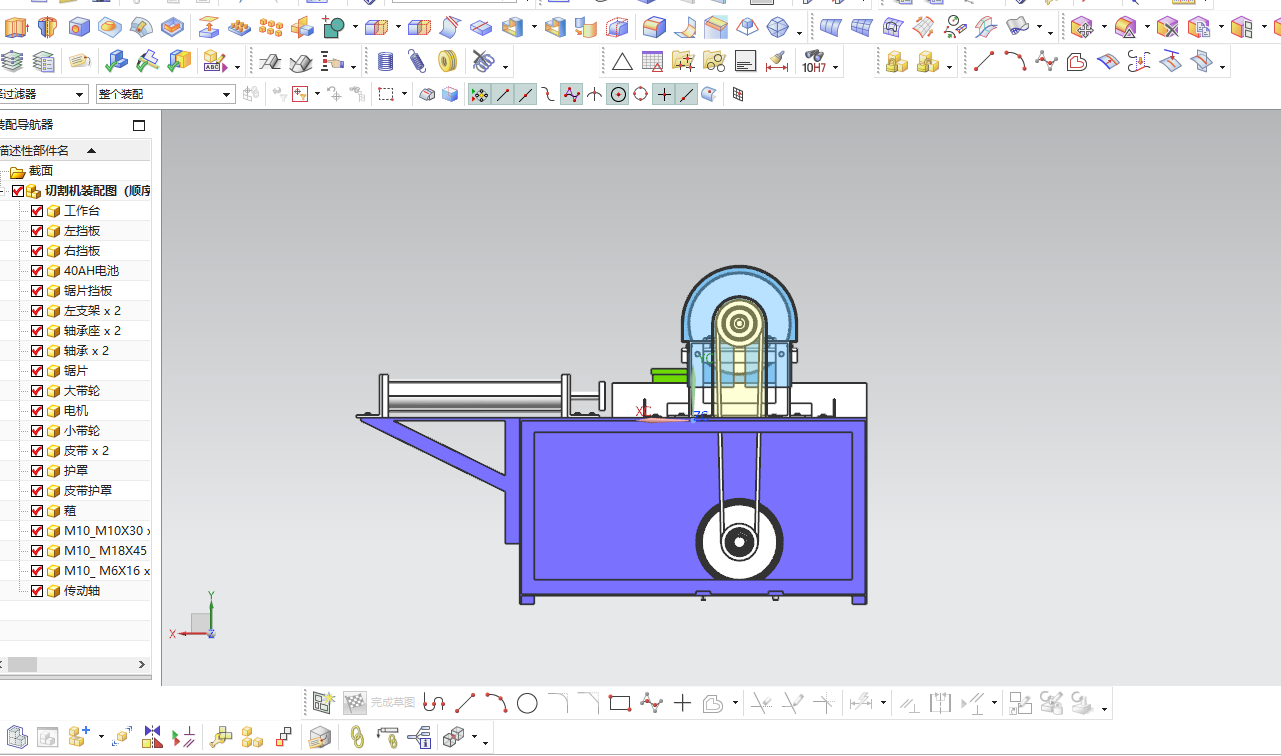The width and height of the screenshot is (1281, 756).
Task: Hide the 锯片 component via checkbox
Action: 37,371
